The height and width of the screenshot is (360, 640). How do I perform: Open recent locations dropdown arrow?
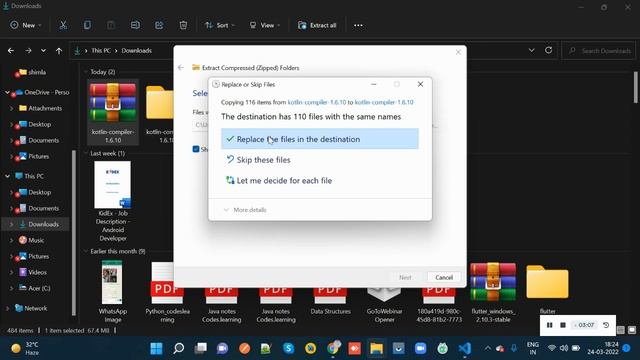pos(43,51)
